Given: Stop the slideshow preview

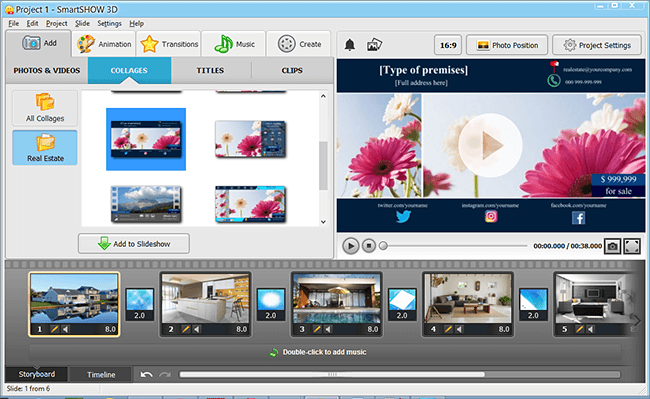Looking at the screenshot, I should click(x=369, y=246).
